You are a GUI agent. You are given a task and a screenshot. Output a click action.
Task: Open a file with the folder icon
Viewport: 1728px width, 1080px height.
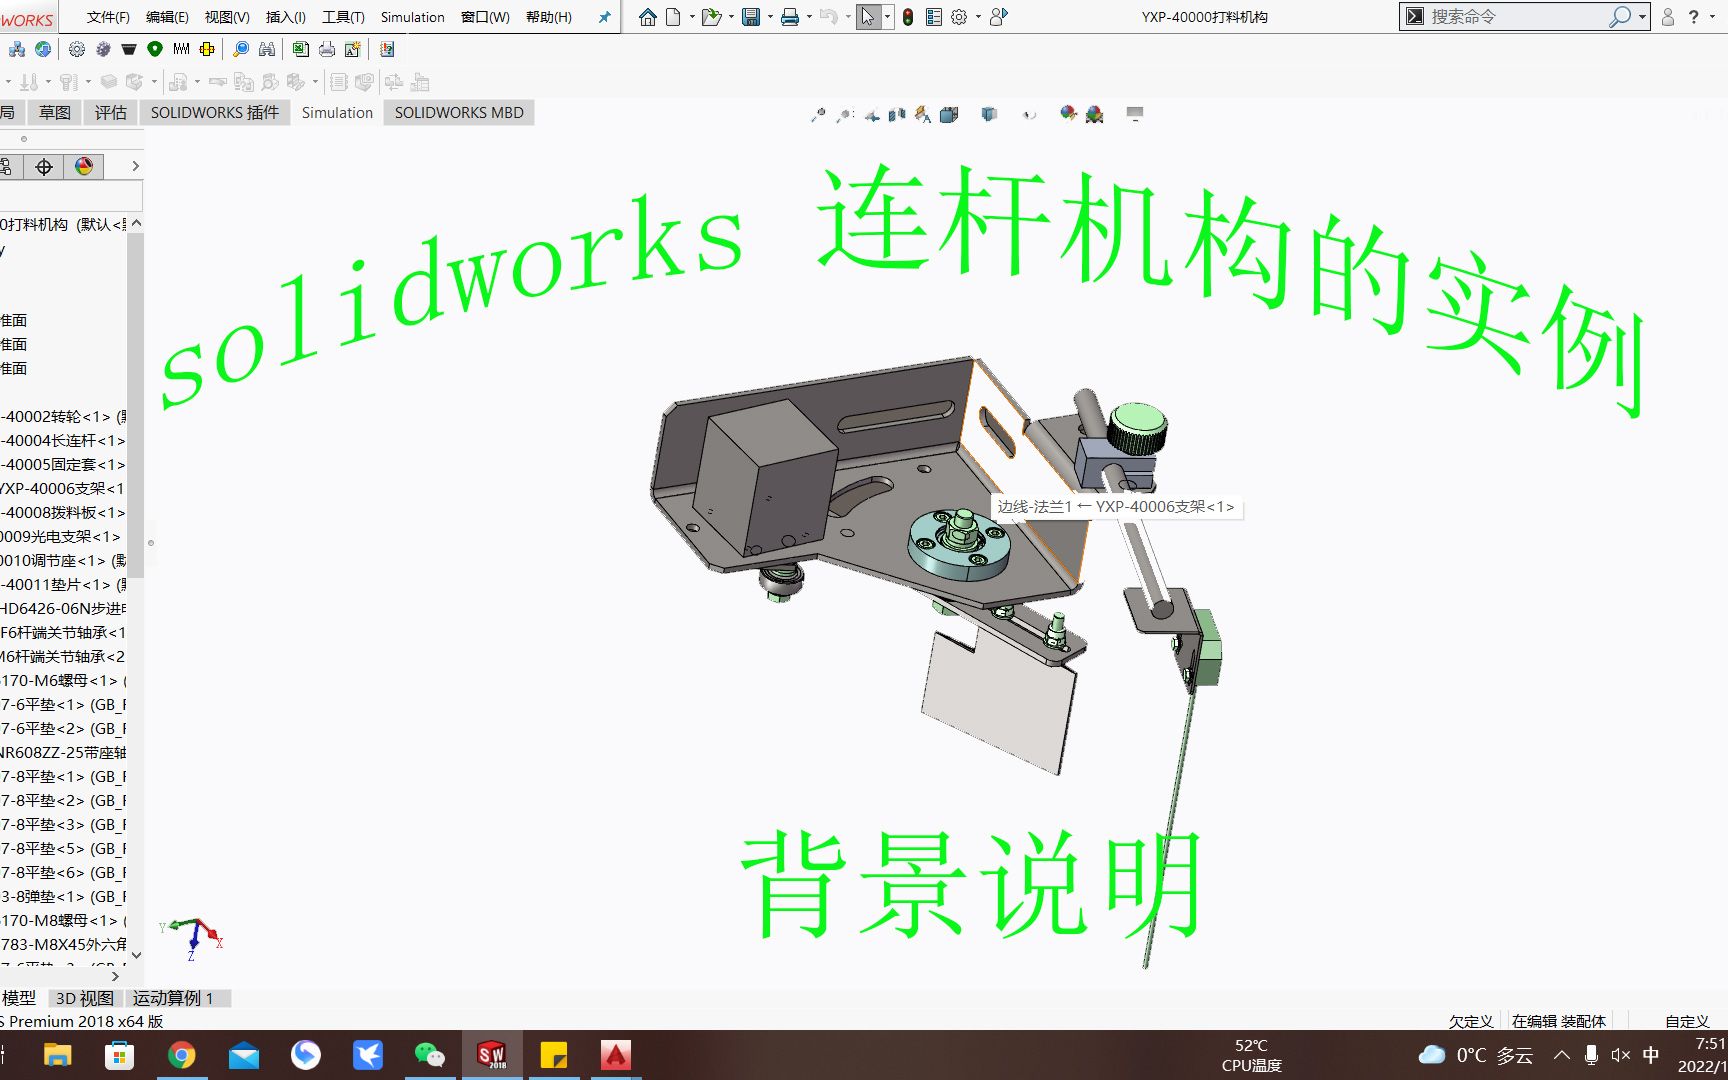711,17
